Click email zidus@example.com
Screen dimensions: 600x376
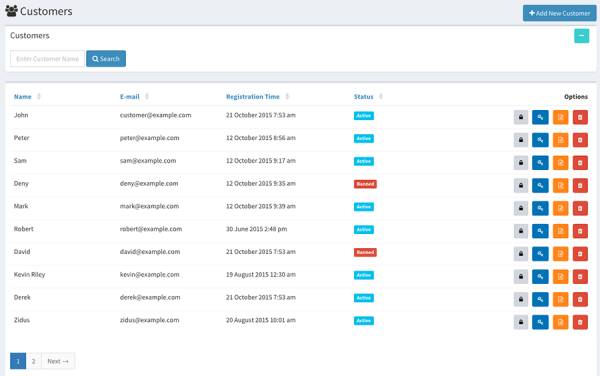pyautogui.click(x=149, y=320)
